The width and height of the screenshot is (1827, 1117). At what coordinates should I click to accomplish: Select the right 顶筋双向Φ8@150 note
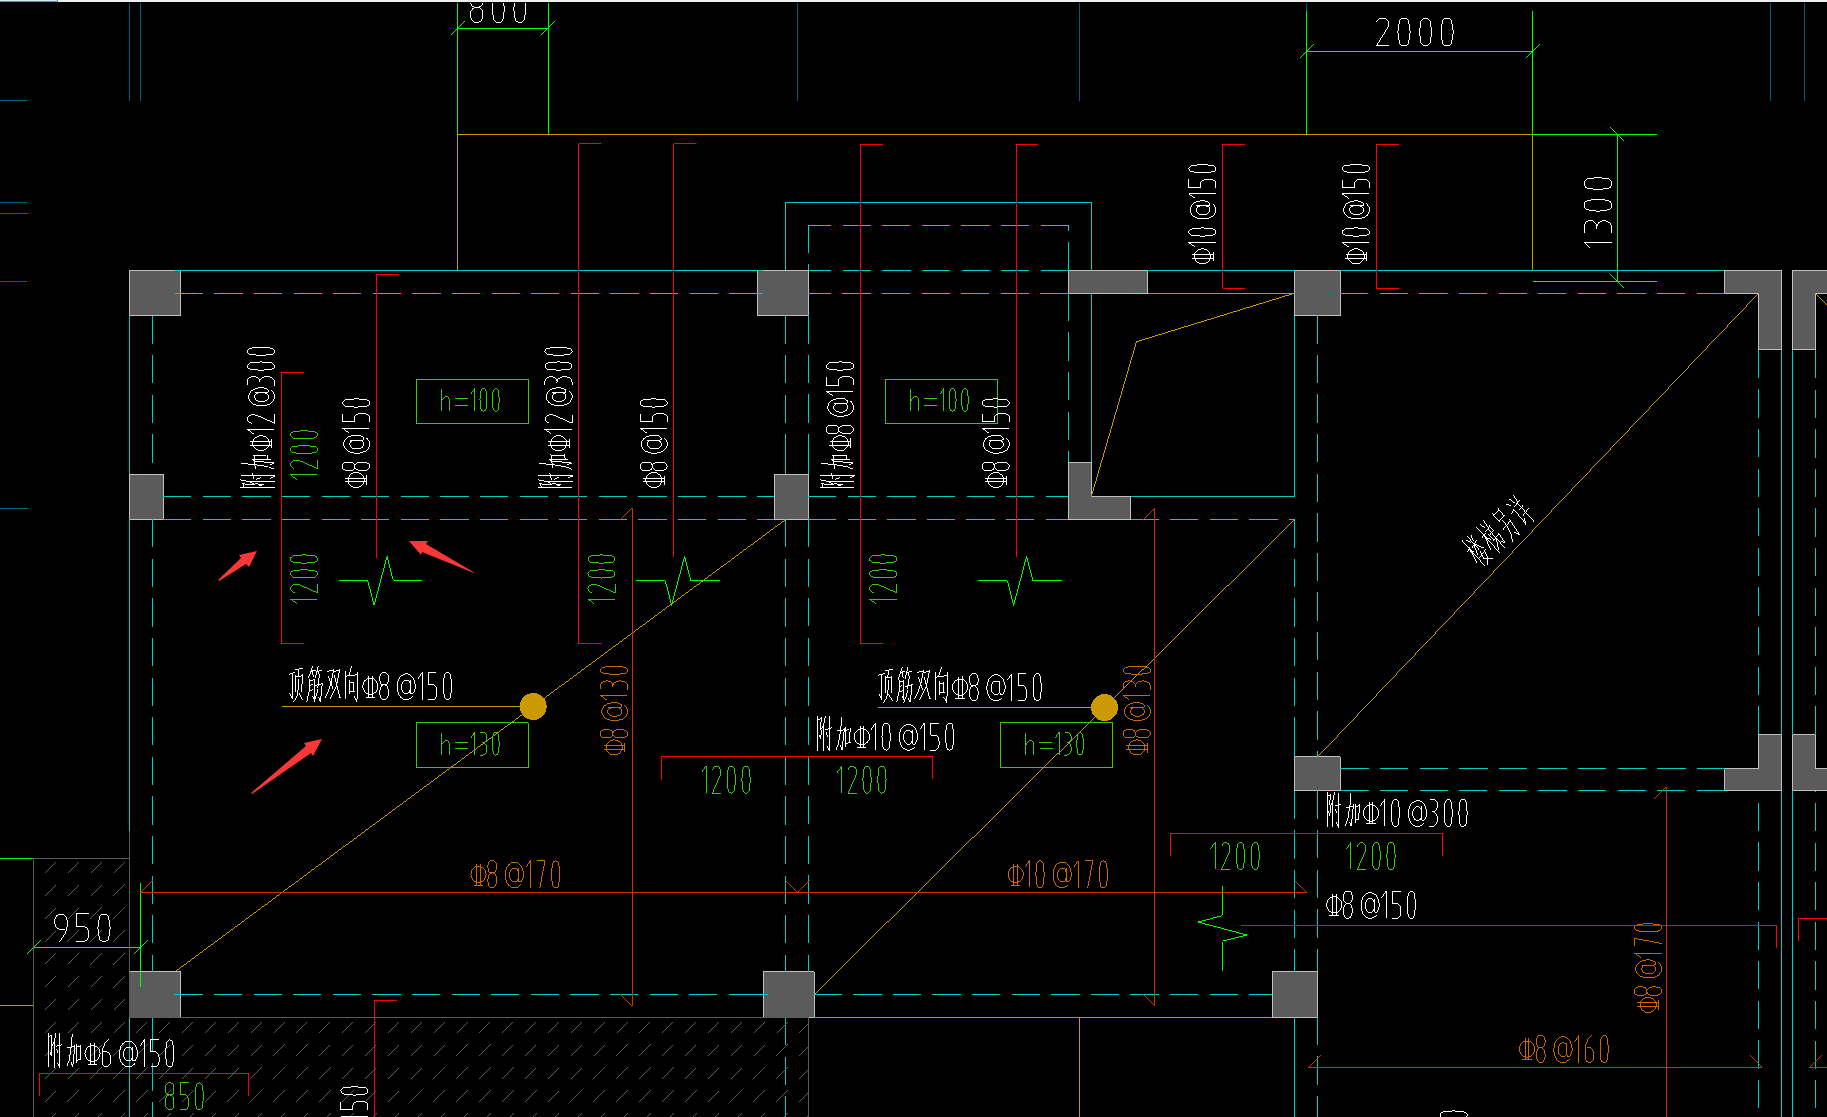click(960, 686)
